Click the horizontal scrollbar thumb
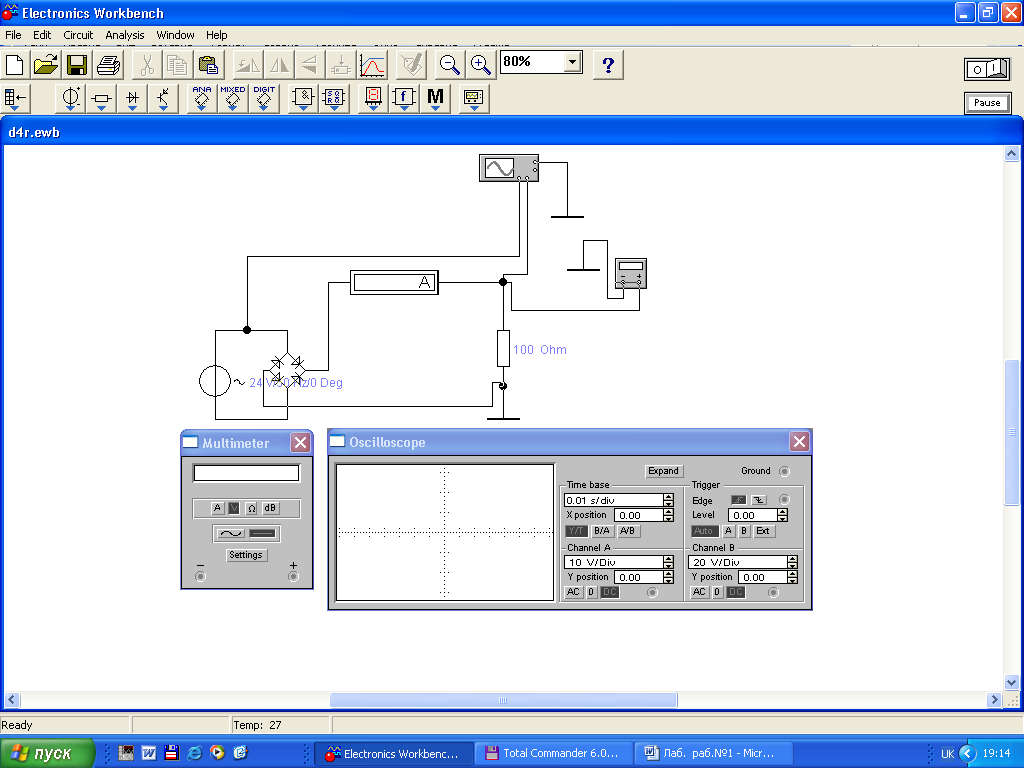This screenshot has width=1024, height=768. (503, 700)
